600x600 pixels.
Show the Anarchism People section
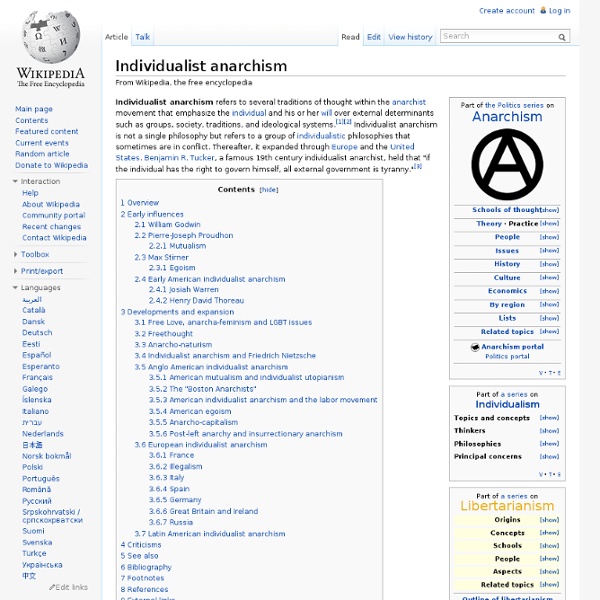tap(549, 237)
